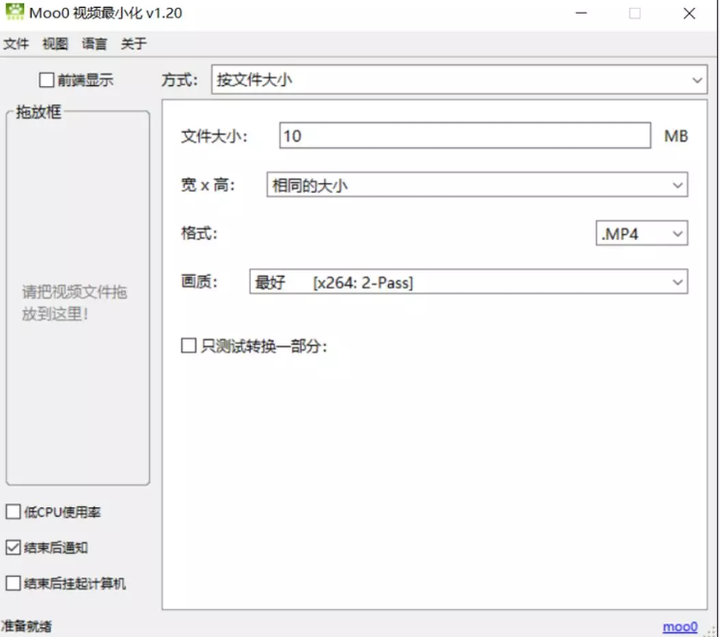
Task: Uncheck the 结束后通知 checkbox
Action: 13,548
